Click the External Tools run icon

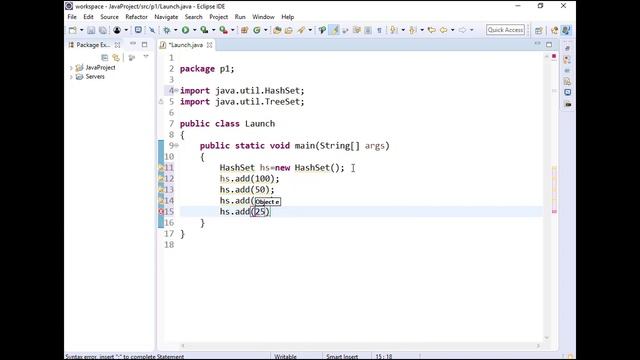[223, 30]
